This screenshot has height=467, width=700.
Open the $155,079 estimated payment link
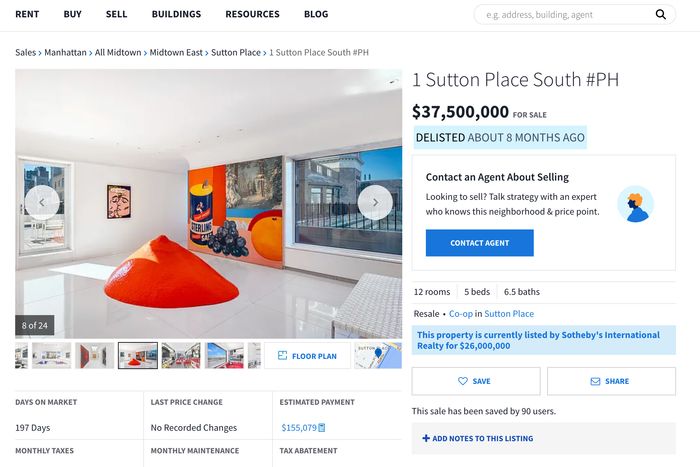pyautogui.click(x=299, y=428)
